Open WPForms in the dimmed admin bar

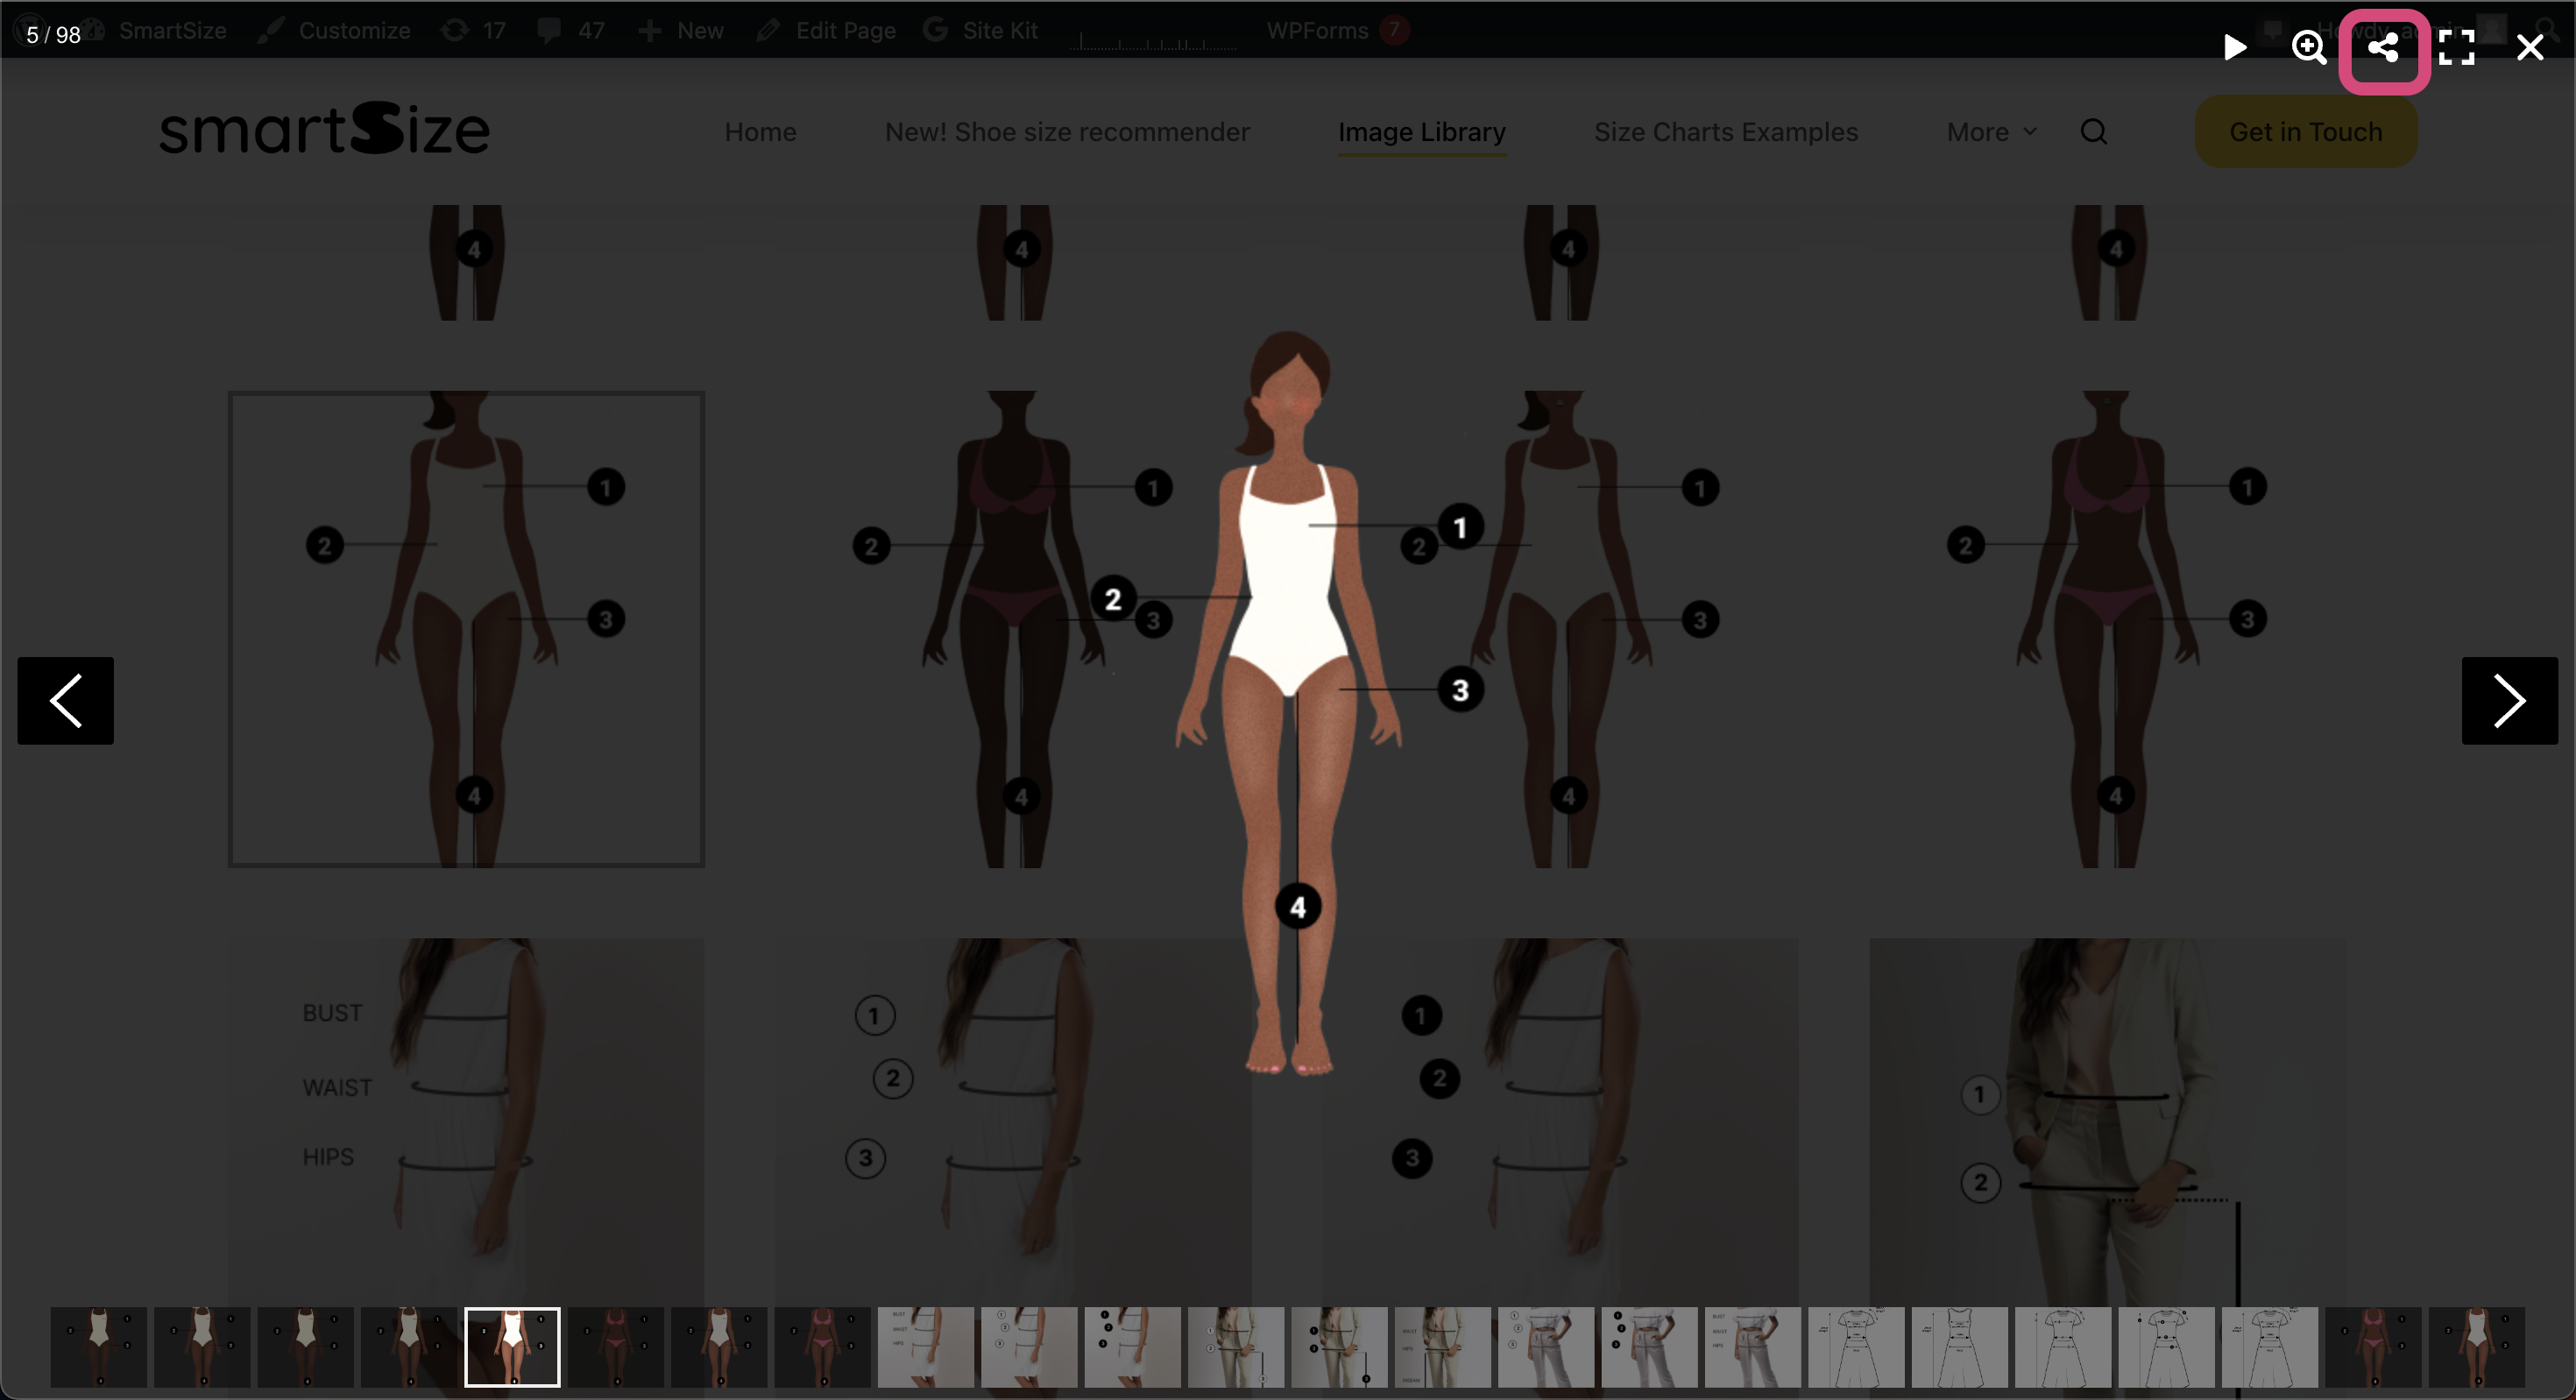(1338, 30)
